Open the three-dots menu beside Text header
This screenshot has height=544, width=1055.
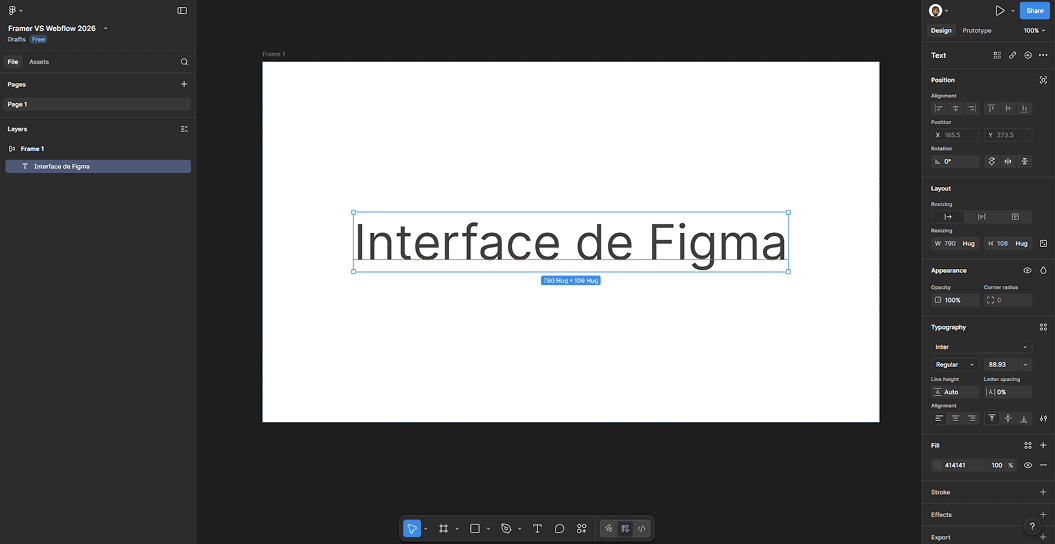pyautogui.click(x=1043, y=55)
